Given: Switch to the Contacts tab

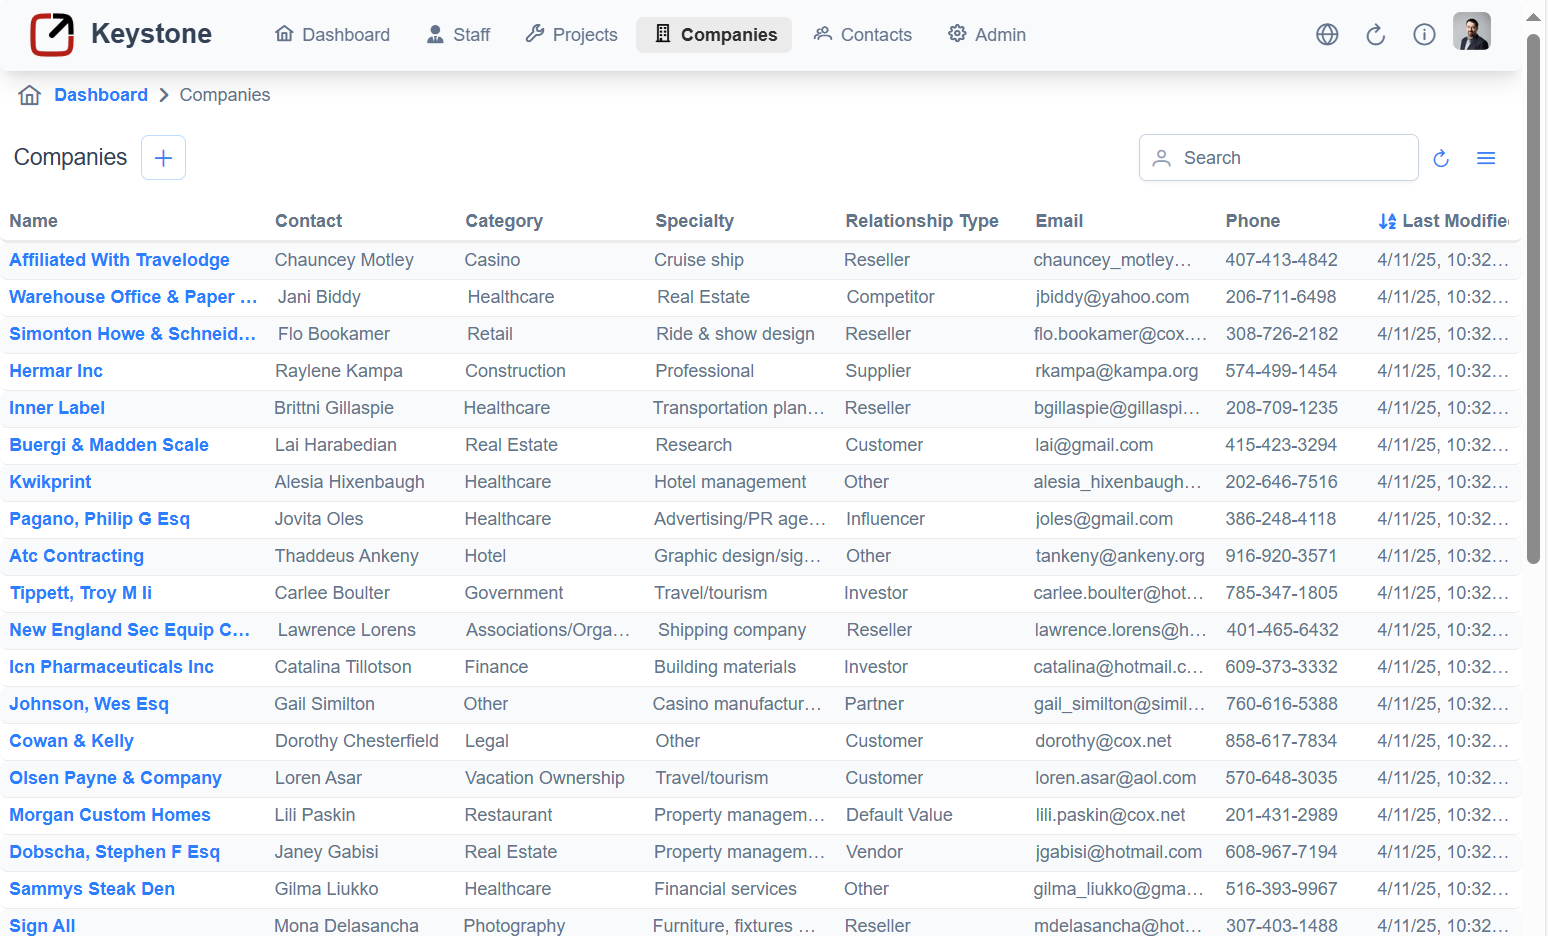Looking at the screenshot, I should (863, 35).
